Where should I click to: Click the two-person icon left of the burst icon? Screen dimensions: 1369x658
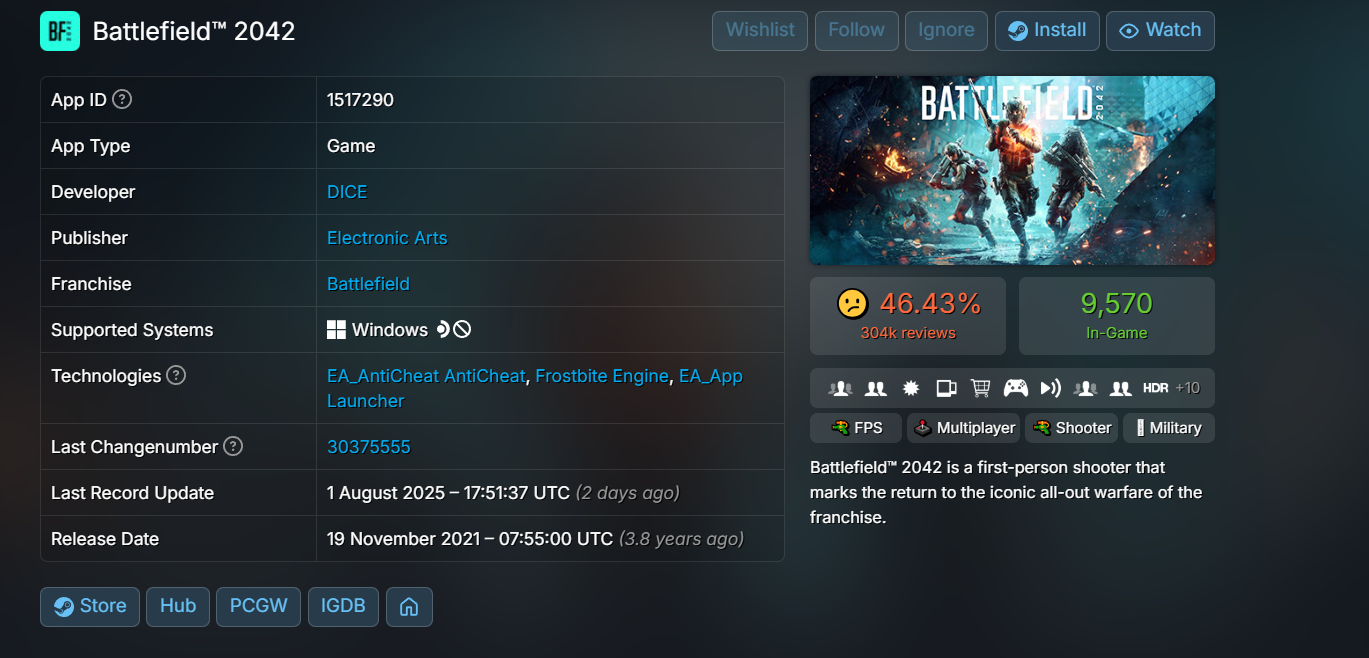[876, 388]
